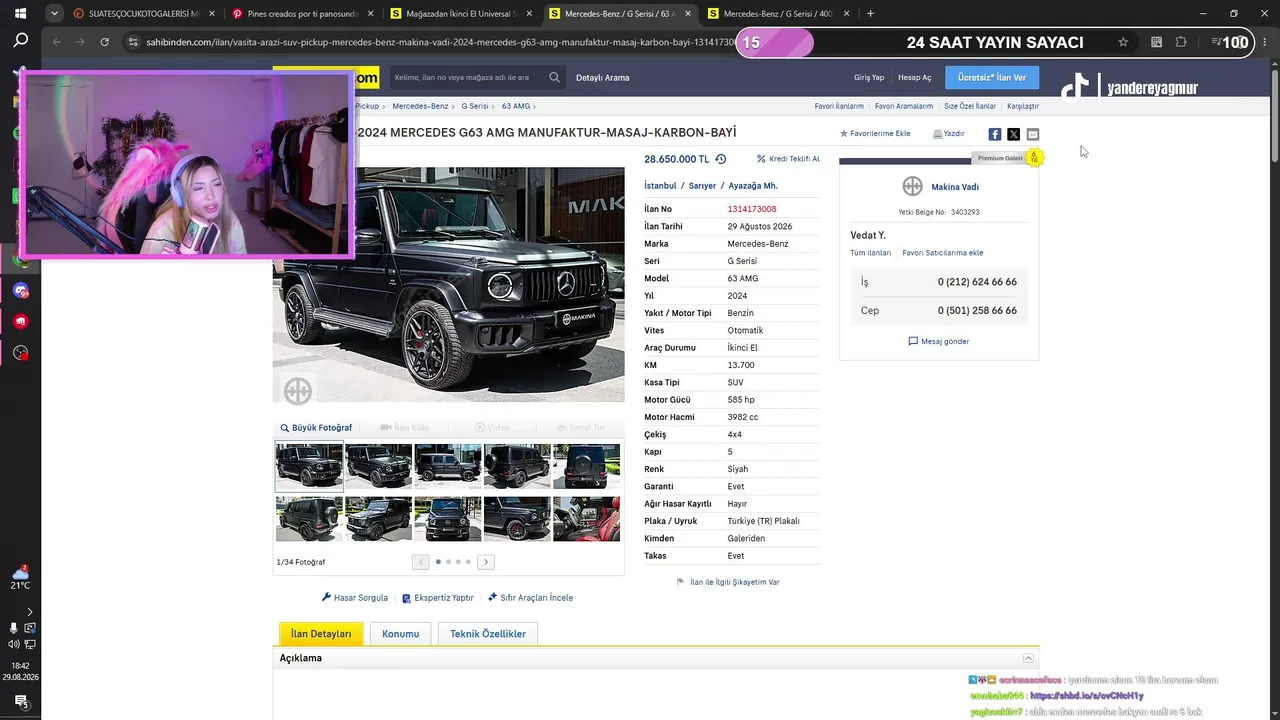Go to previous page of thumbnails
The height and width of the screenshot is (720, 1280).
(x=421, y=562)
